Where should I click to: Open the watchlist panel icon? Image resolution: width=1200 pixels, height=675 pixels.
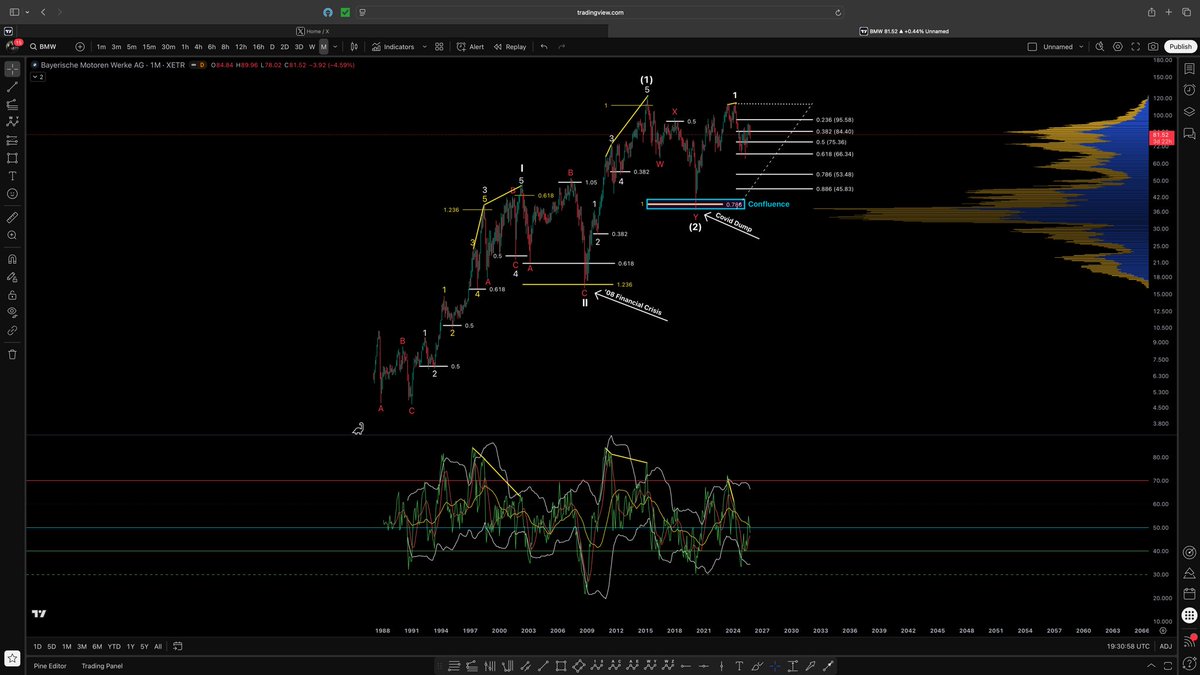point(1189,70)
